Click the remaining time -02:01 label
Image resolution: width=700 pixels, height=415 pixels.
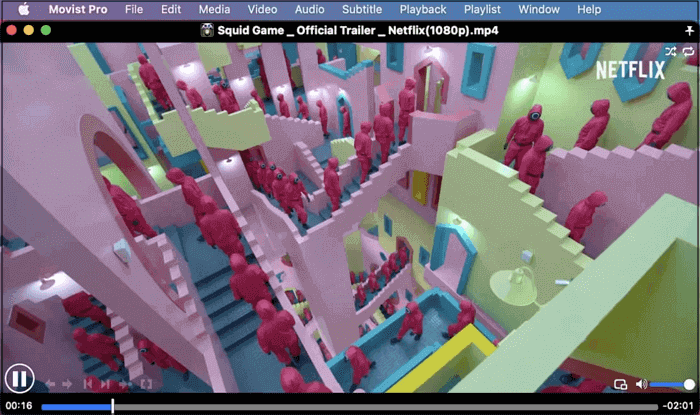[x=680, y=406]
